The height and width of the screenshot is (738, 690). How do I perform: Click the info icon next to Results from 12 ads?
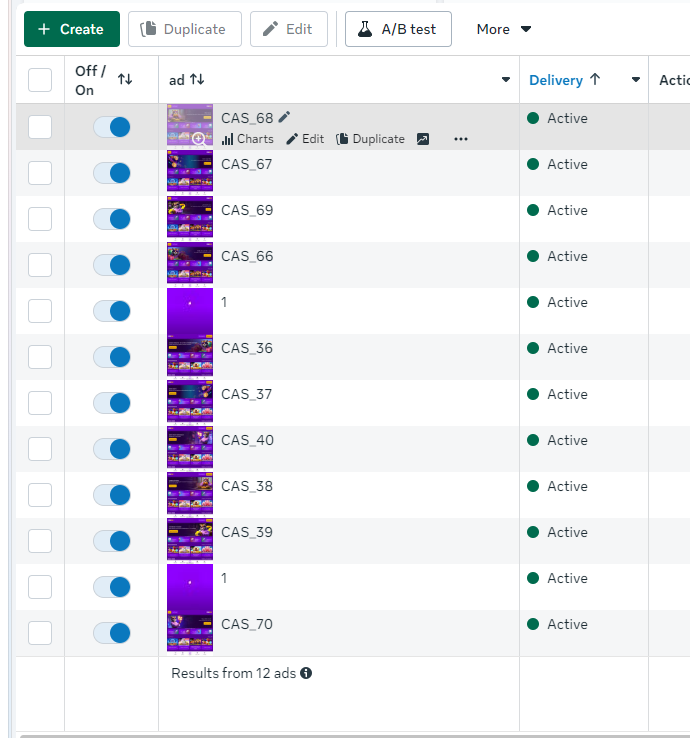pos(306,673)
